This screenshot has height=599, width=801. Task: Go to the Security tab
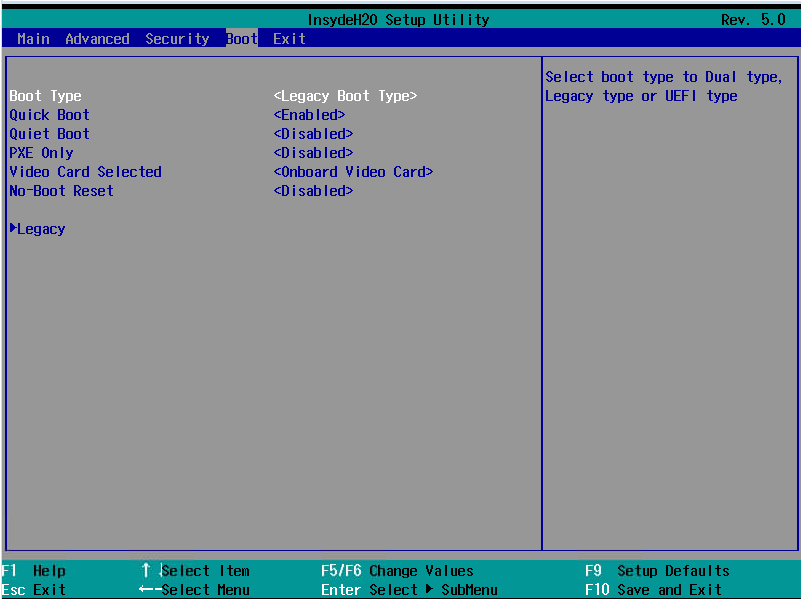(177, 39)
